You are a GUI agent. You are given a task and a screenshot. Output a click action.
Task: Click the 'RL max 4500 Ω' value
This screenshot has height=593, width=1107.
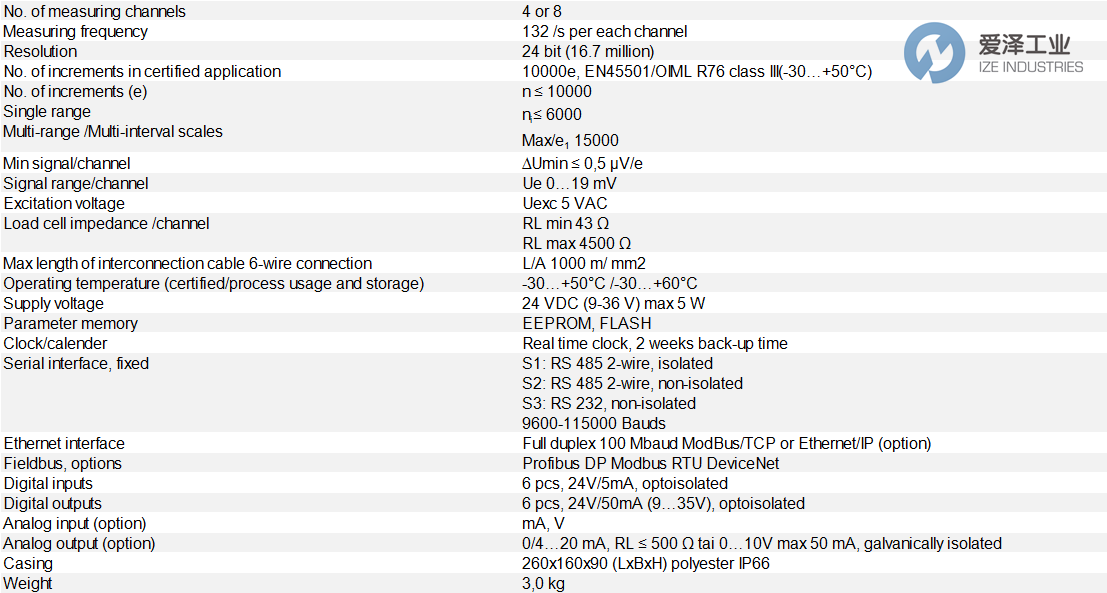tap(577, 243)
